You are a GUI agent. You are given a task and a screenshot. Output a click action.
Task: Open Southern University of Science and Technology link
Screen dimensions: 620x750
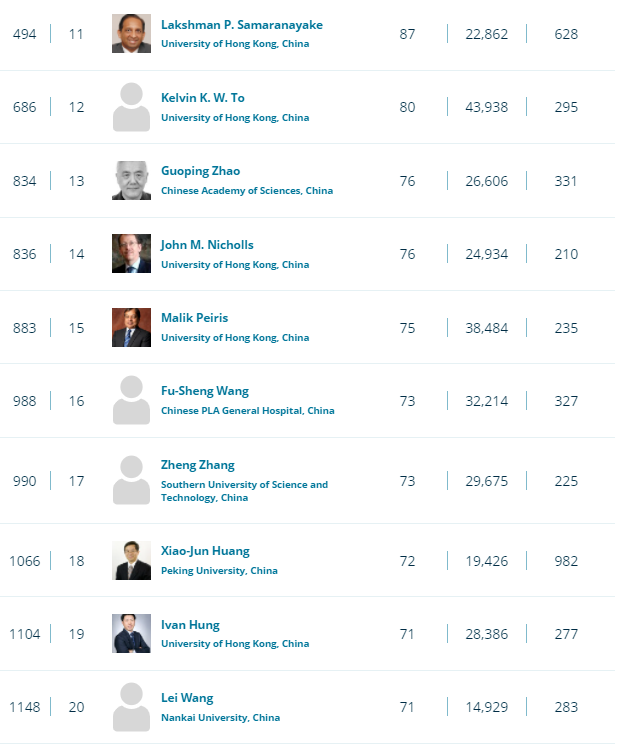click(244, 491)
